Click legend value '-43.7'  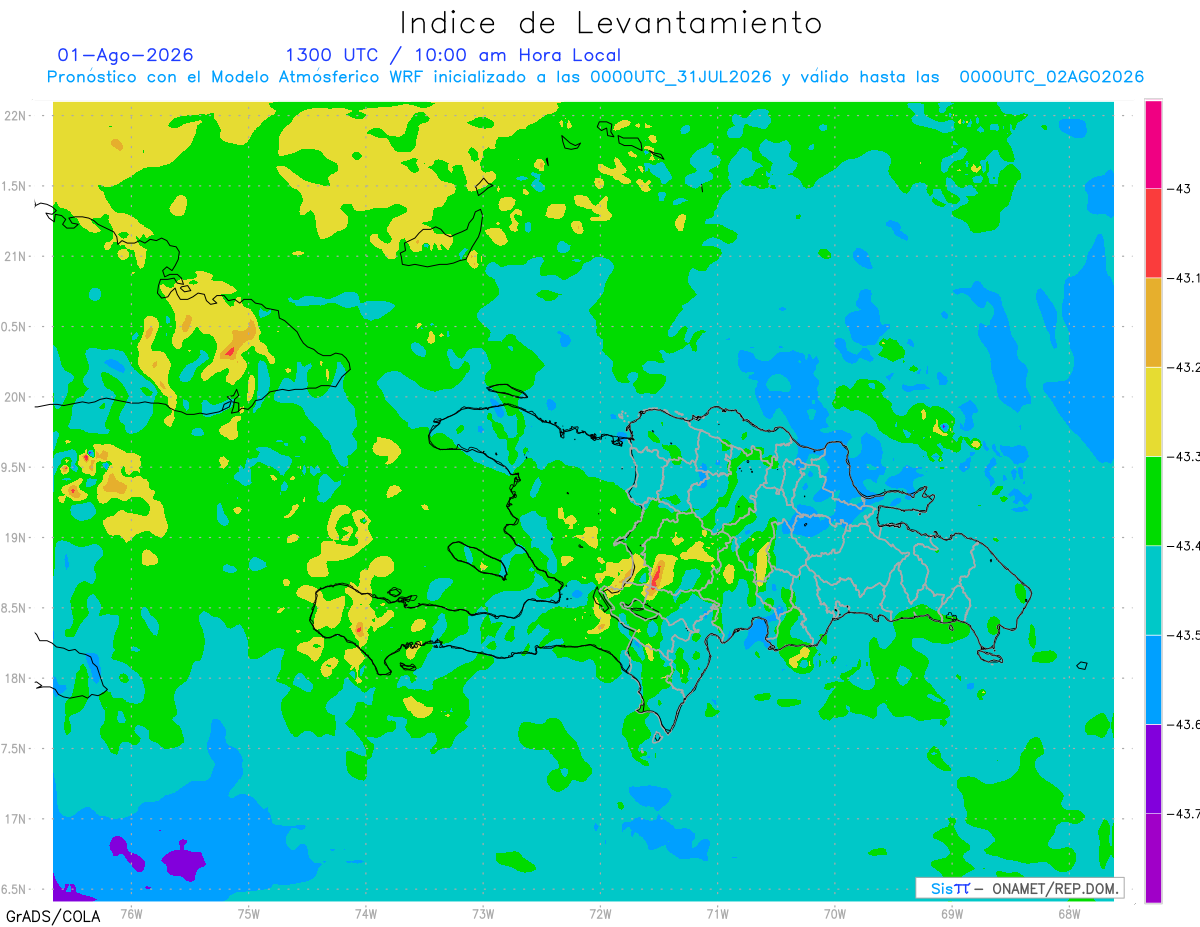[x=1185, y=813]
